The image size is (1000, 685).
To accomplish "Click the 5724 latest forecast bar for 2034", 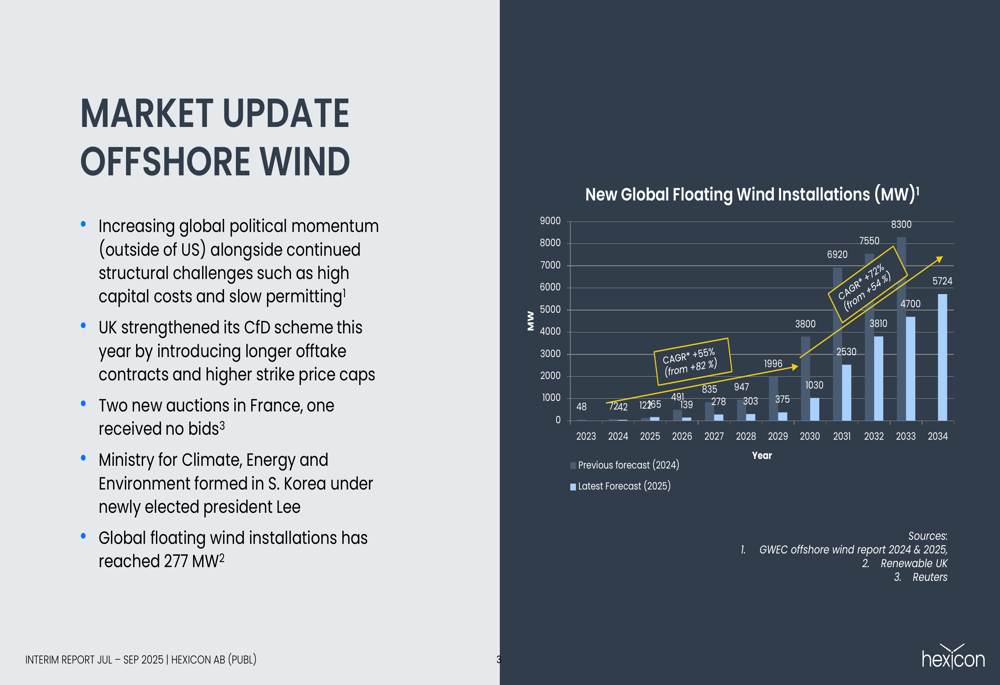I will coord(942,357).
